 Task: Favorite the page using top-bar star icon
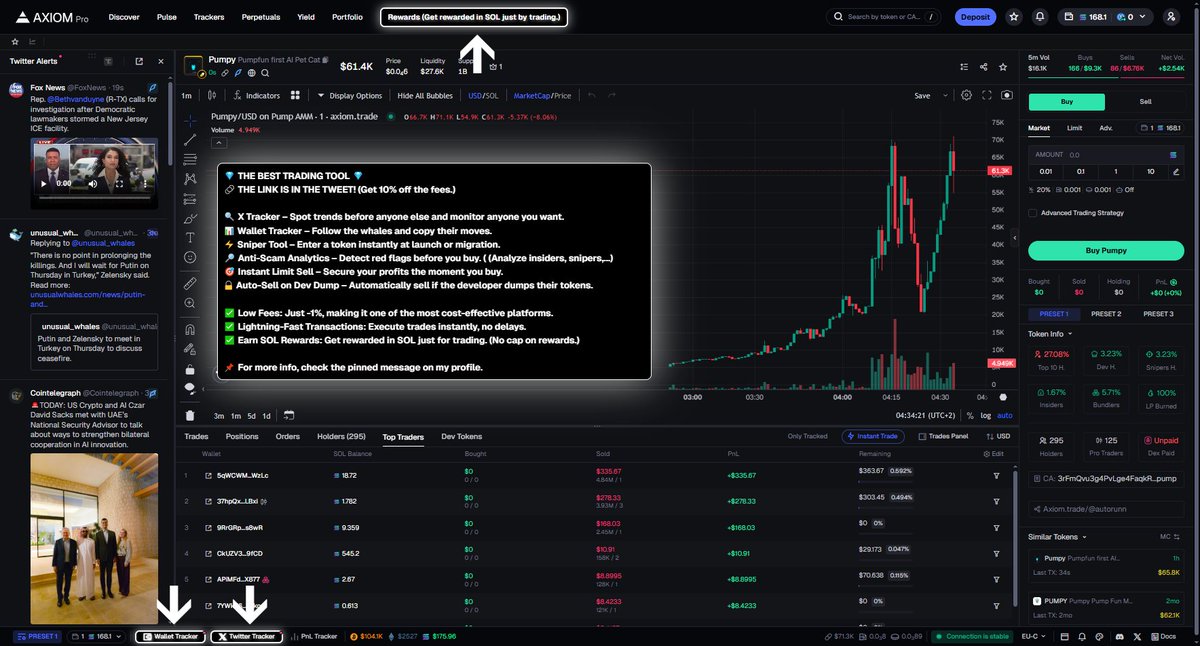[x=1014, y=17]
